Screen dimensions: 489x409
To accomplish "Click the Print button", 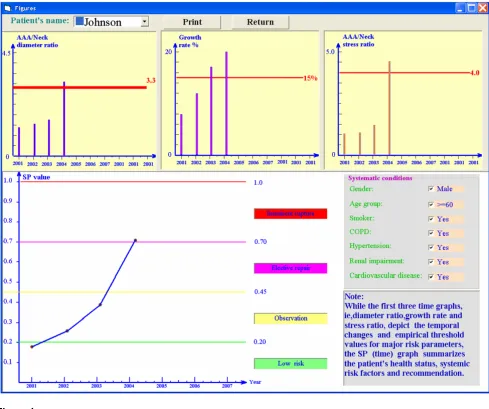I will click(192, 22).
